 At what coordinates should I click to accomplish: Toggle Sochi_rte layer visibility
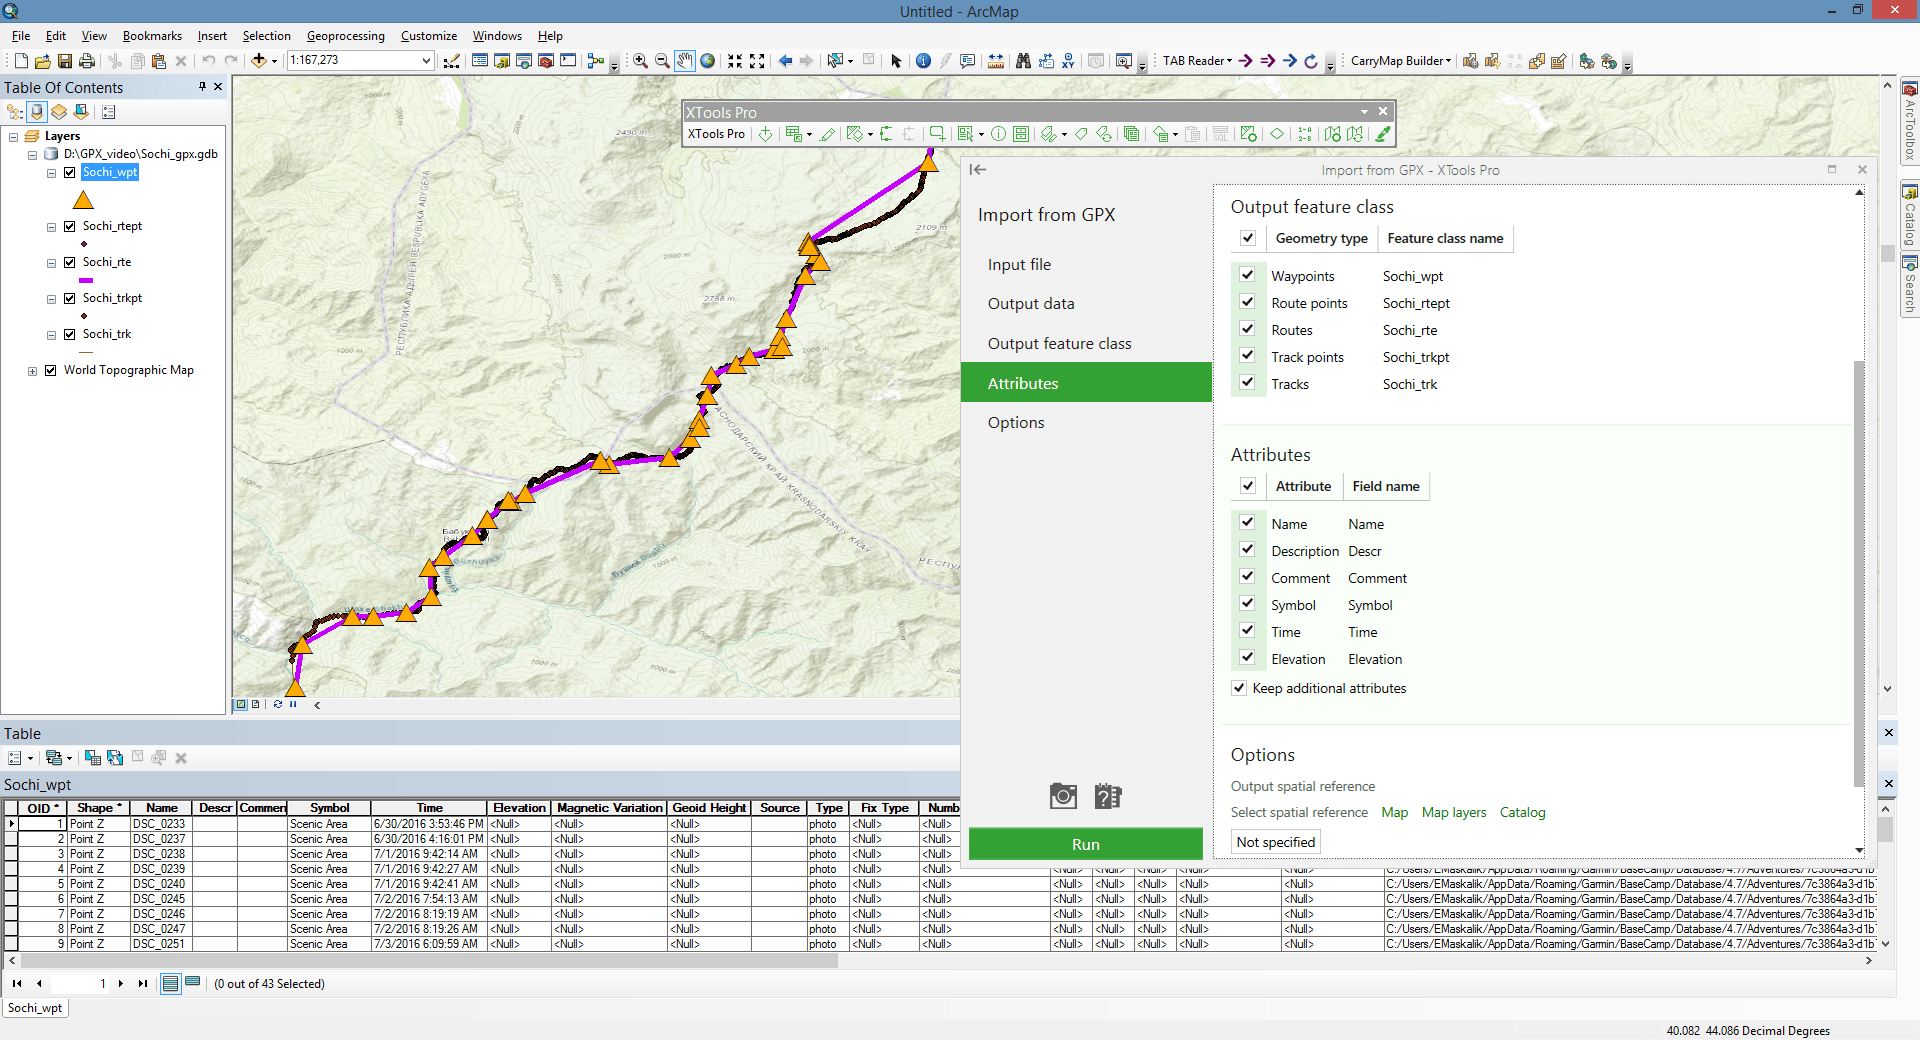[70, 262]
